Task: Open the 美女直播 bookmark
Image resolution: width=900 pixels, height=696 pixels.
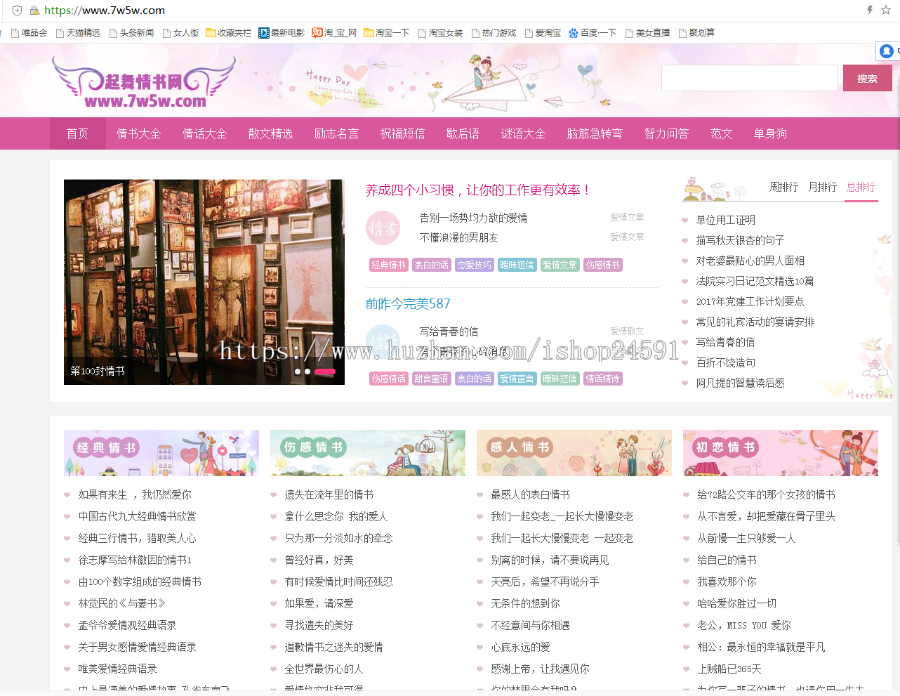Action: click(647, 33)
